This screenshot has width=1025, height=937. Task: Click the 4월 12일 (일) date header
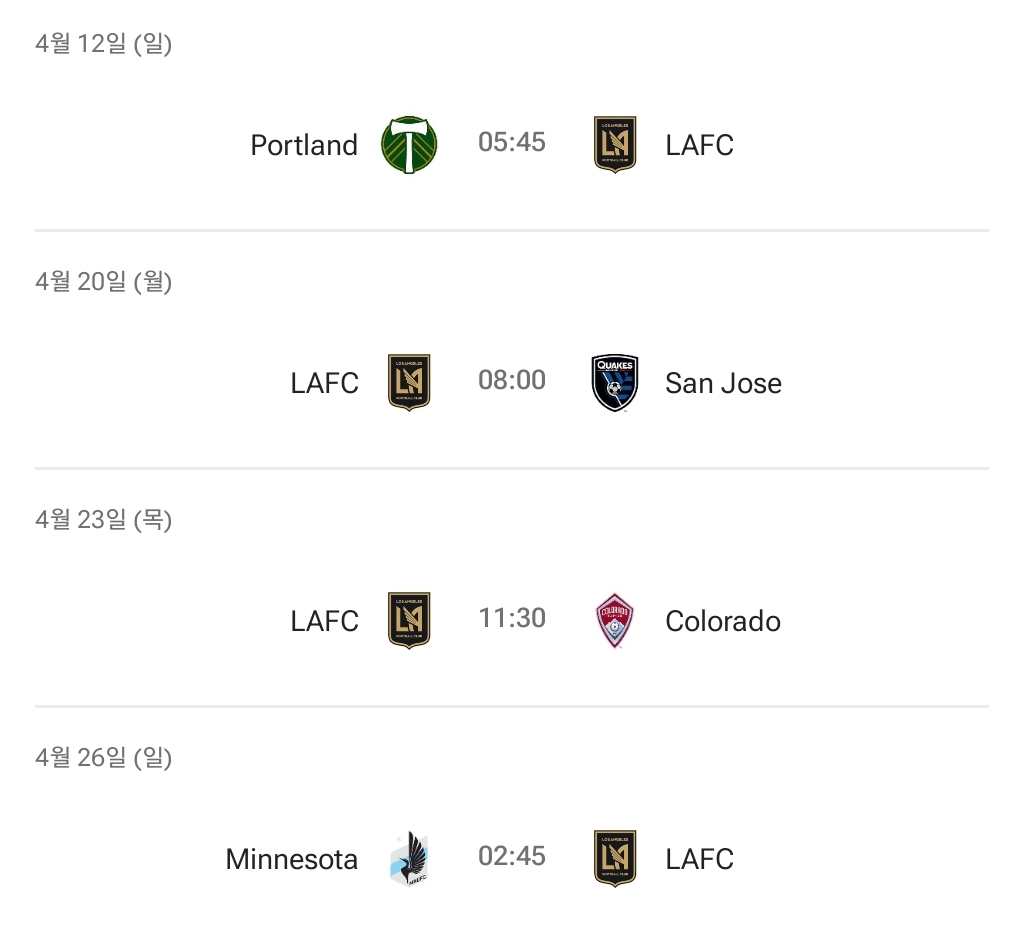click(x=104, y=44)
